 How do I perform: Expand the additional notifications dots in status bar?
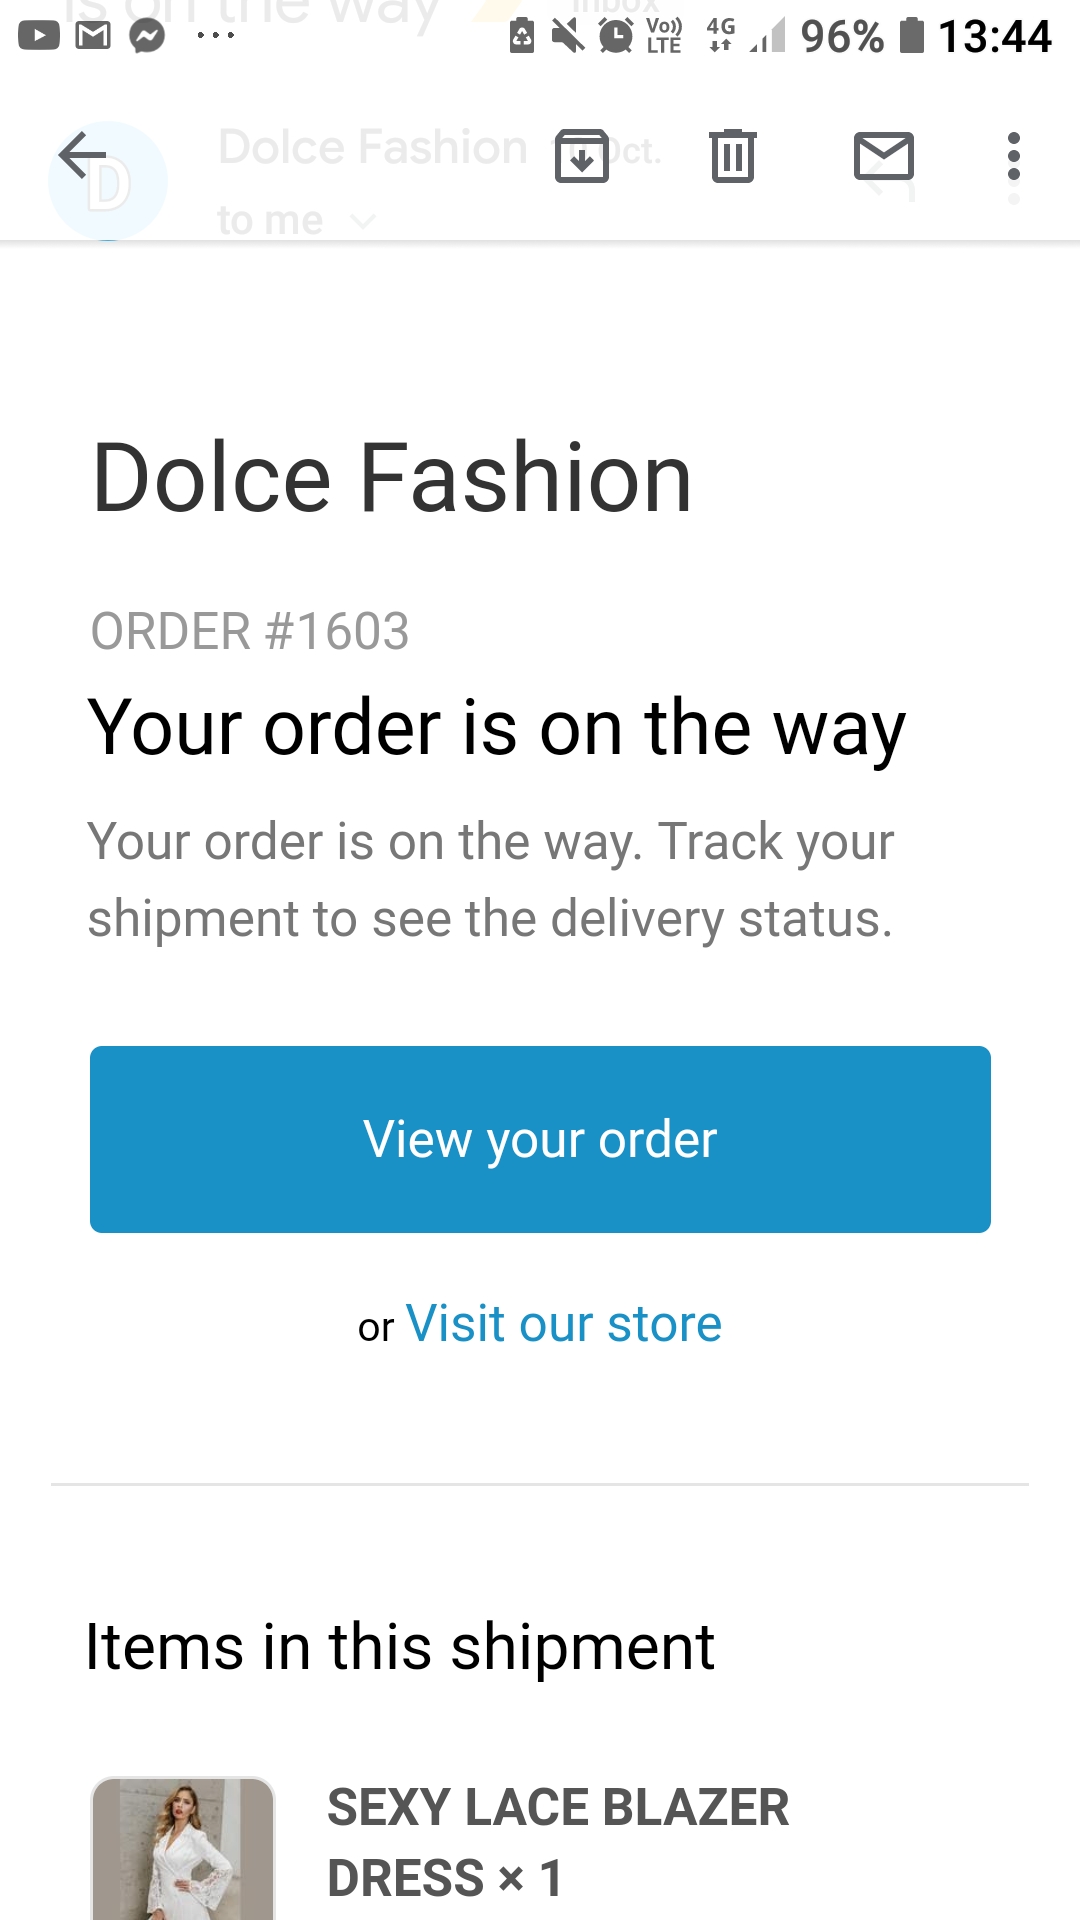(x=215, y=36)
